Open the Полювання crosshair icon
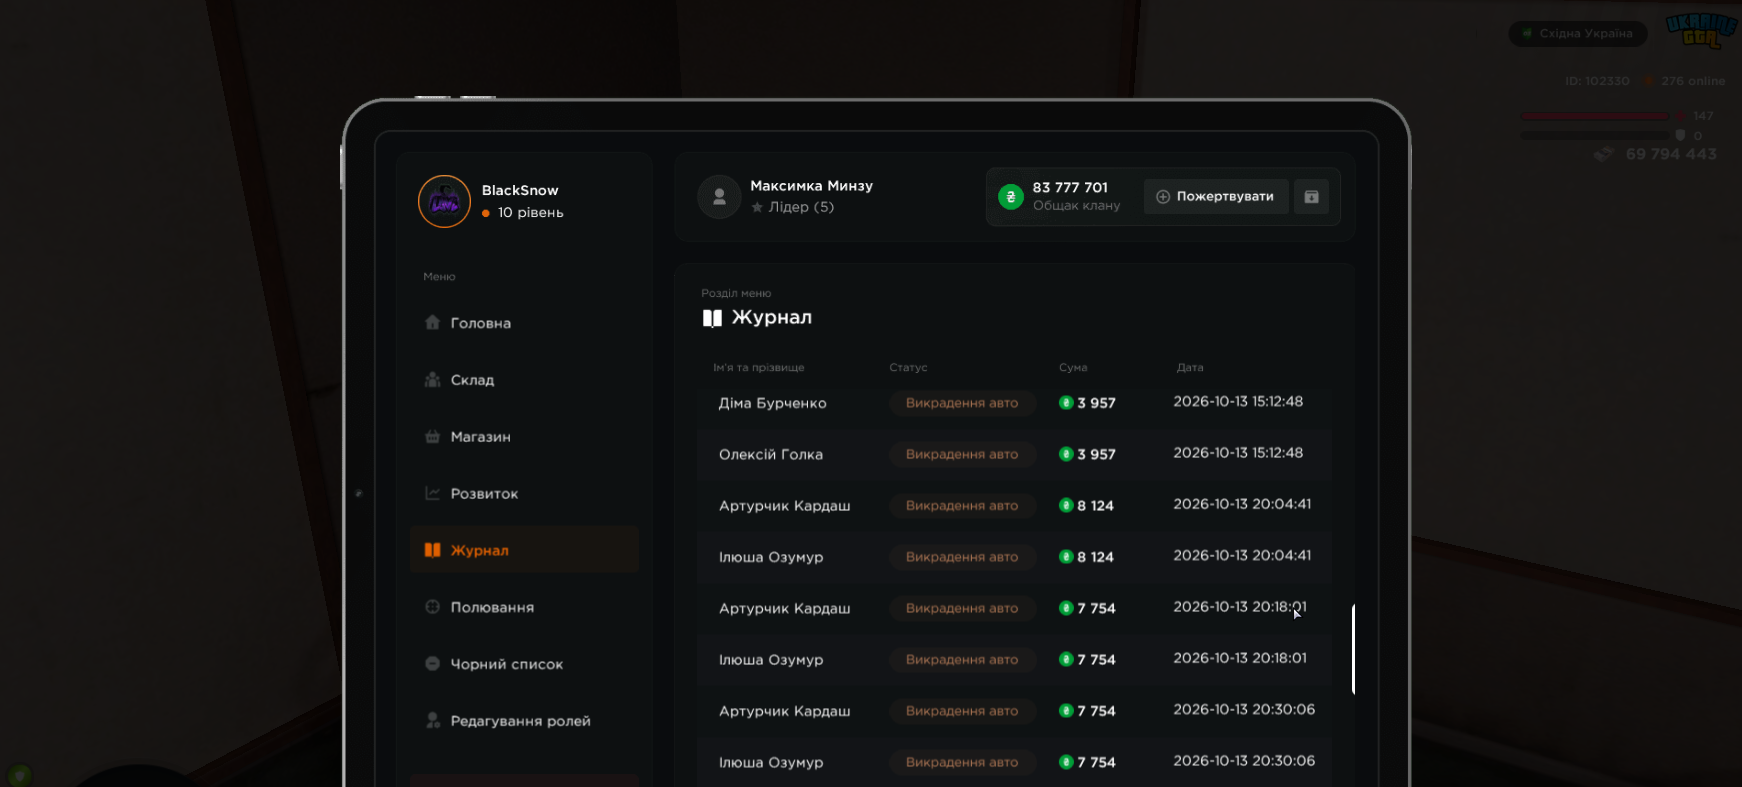1742x787 pixels. [x=432, y=607]
